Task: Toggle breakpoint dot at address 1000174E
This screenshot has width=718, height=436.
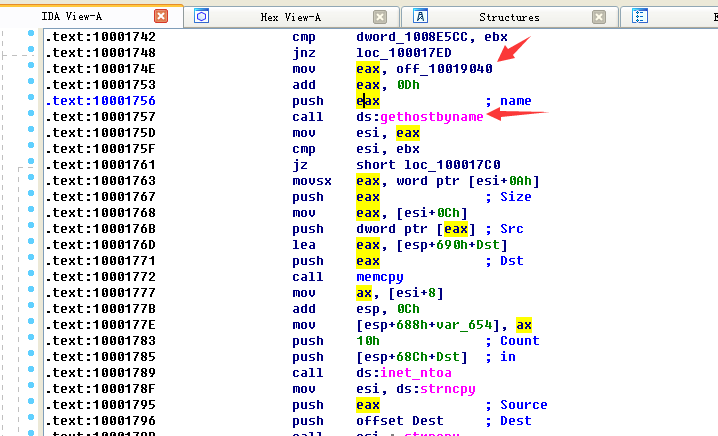Action: pos(31,65)
